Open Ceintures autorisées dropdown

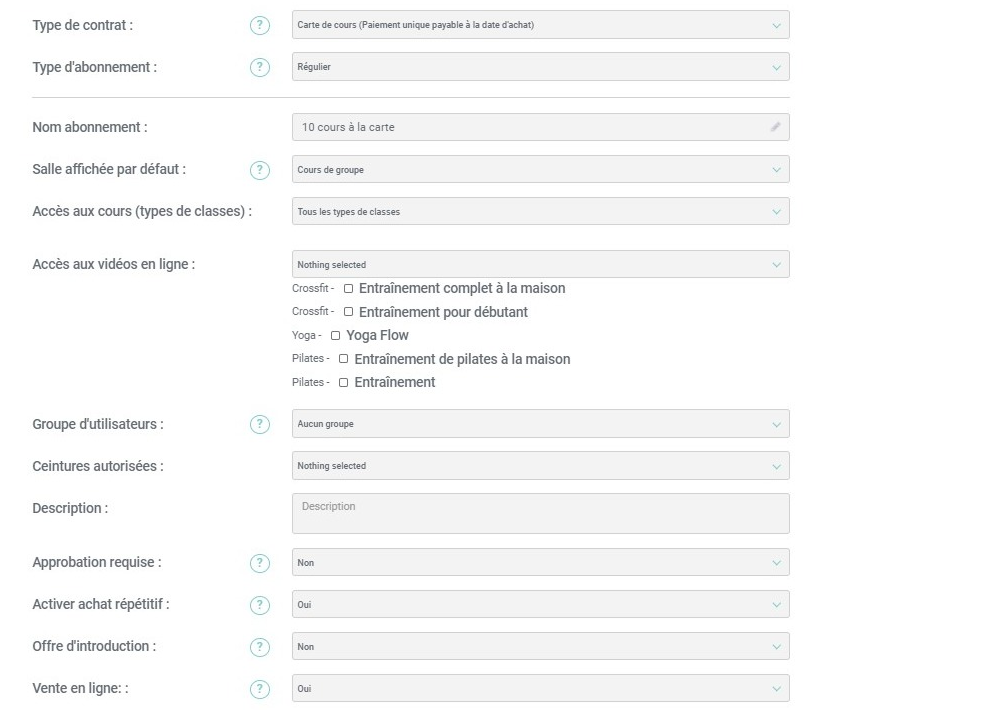tap(540, 466)
